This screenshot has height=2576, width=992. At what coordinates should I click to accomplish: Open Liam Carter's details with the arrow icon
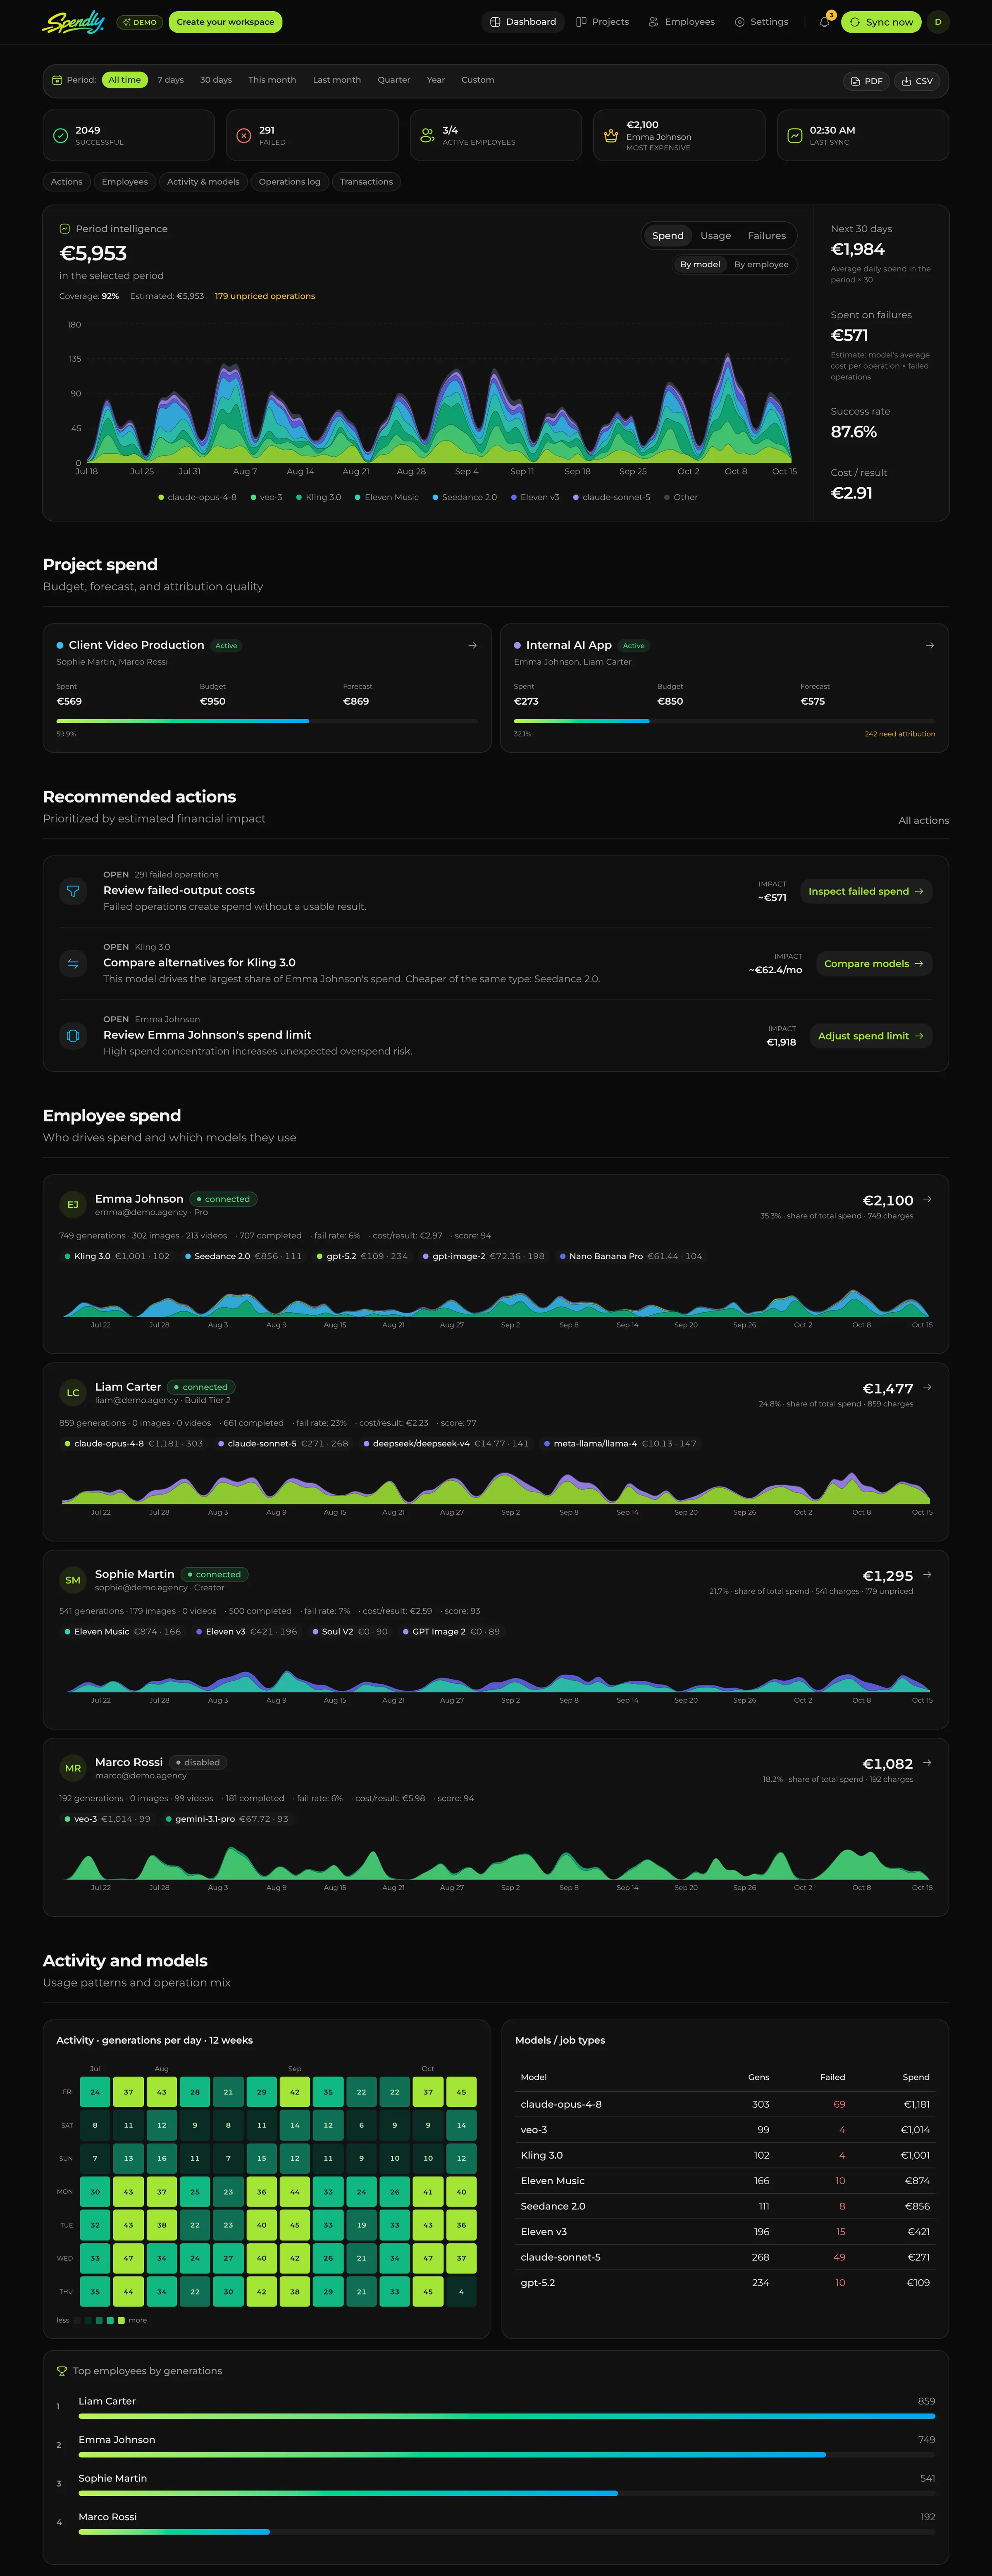point(927,1387)
